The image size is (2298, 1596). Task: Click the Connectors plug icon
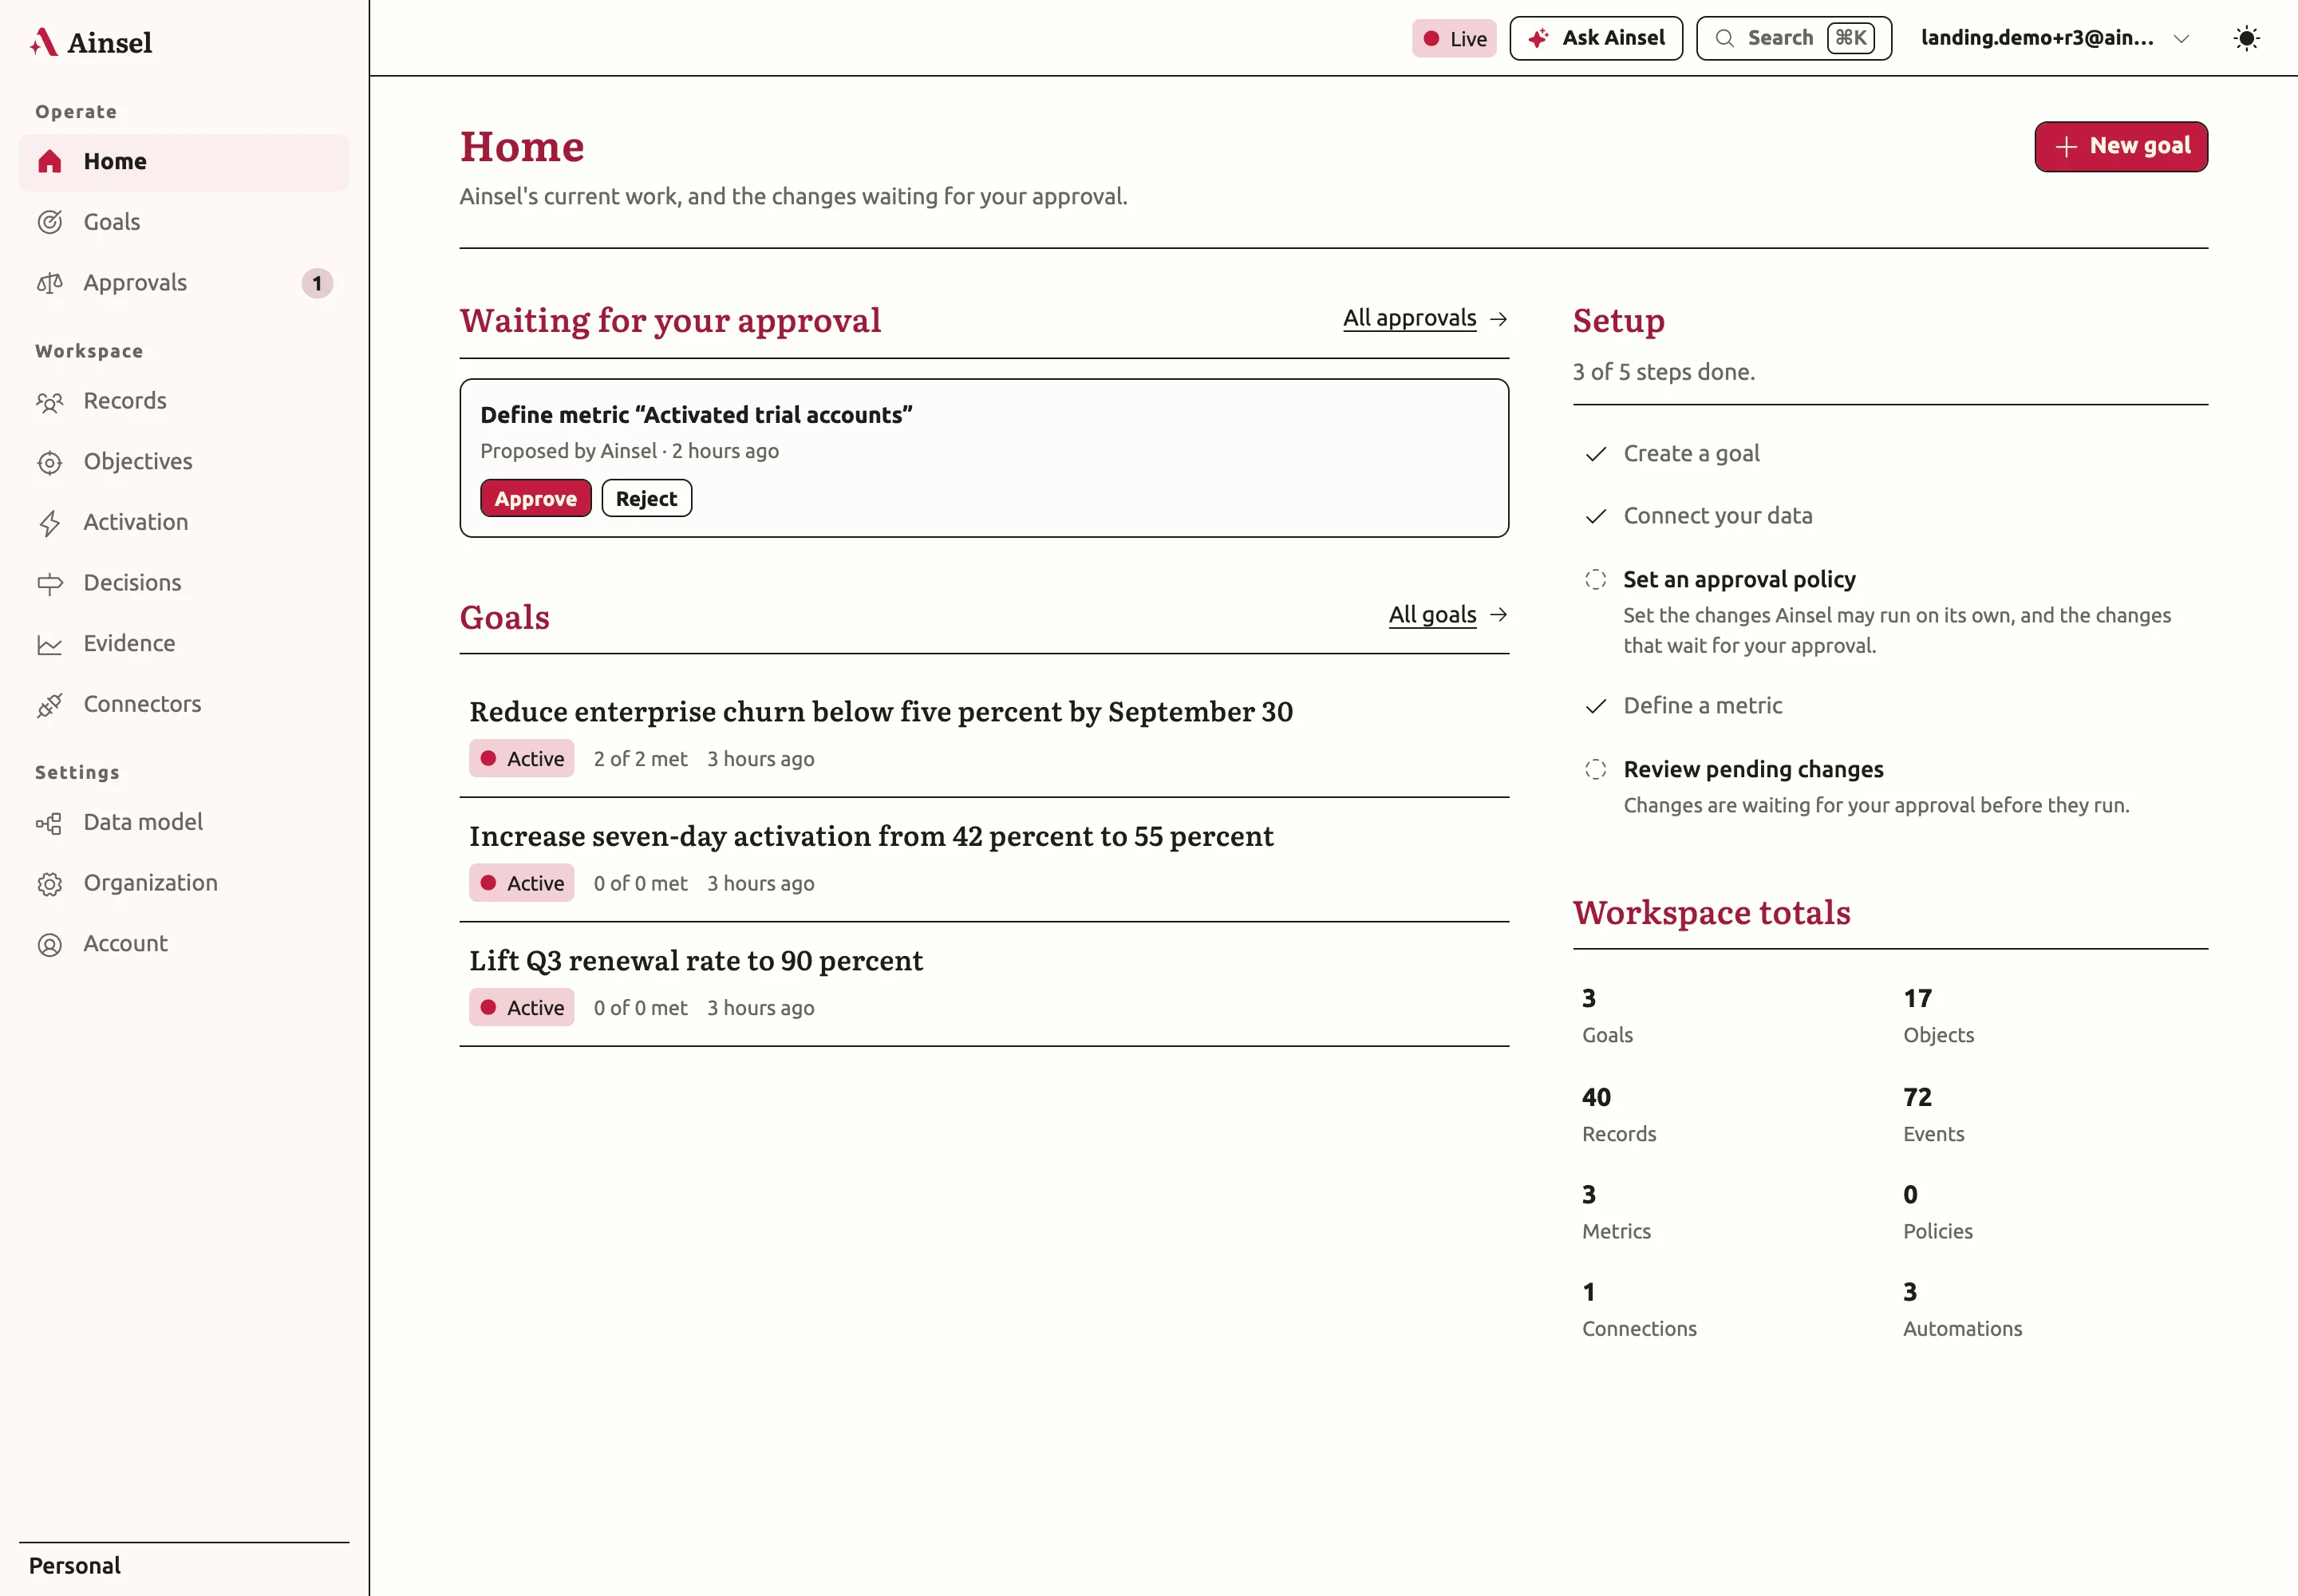50,705
